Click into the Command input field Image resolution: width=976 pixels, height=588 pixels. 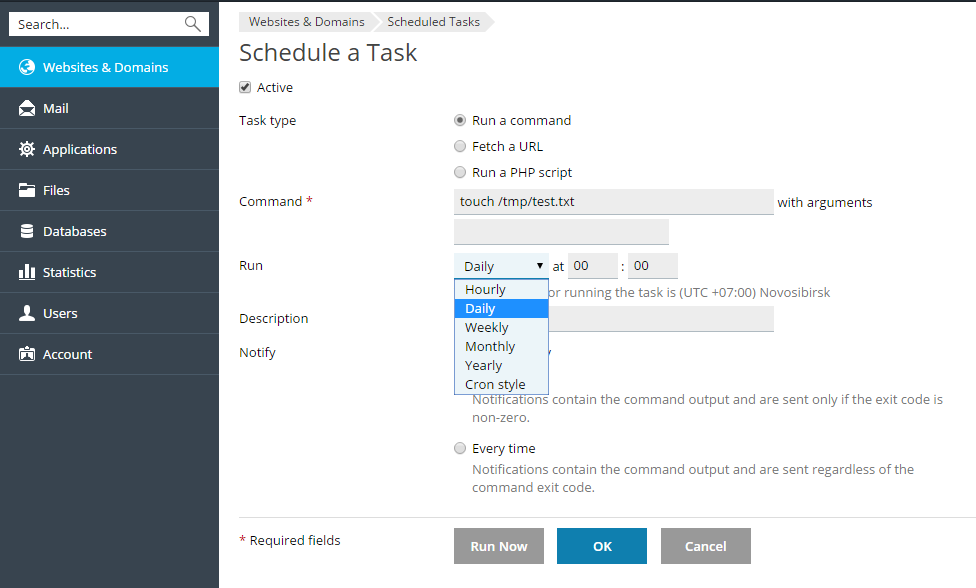pos(613,202)
